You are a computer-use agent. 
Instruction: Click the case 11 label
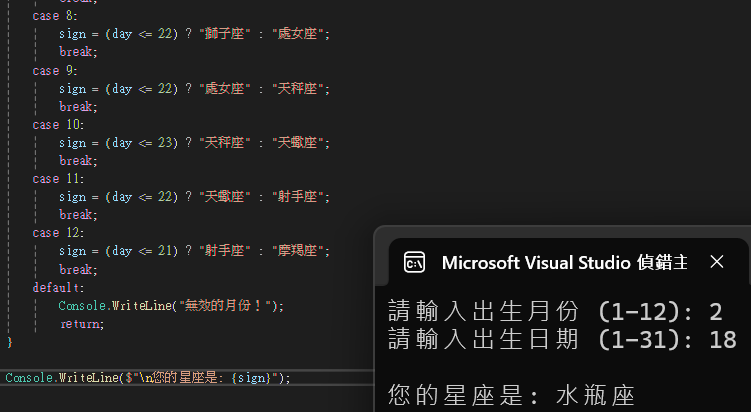(x=58, y=179)
